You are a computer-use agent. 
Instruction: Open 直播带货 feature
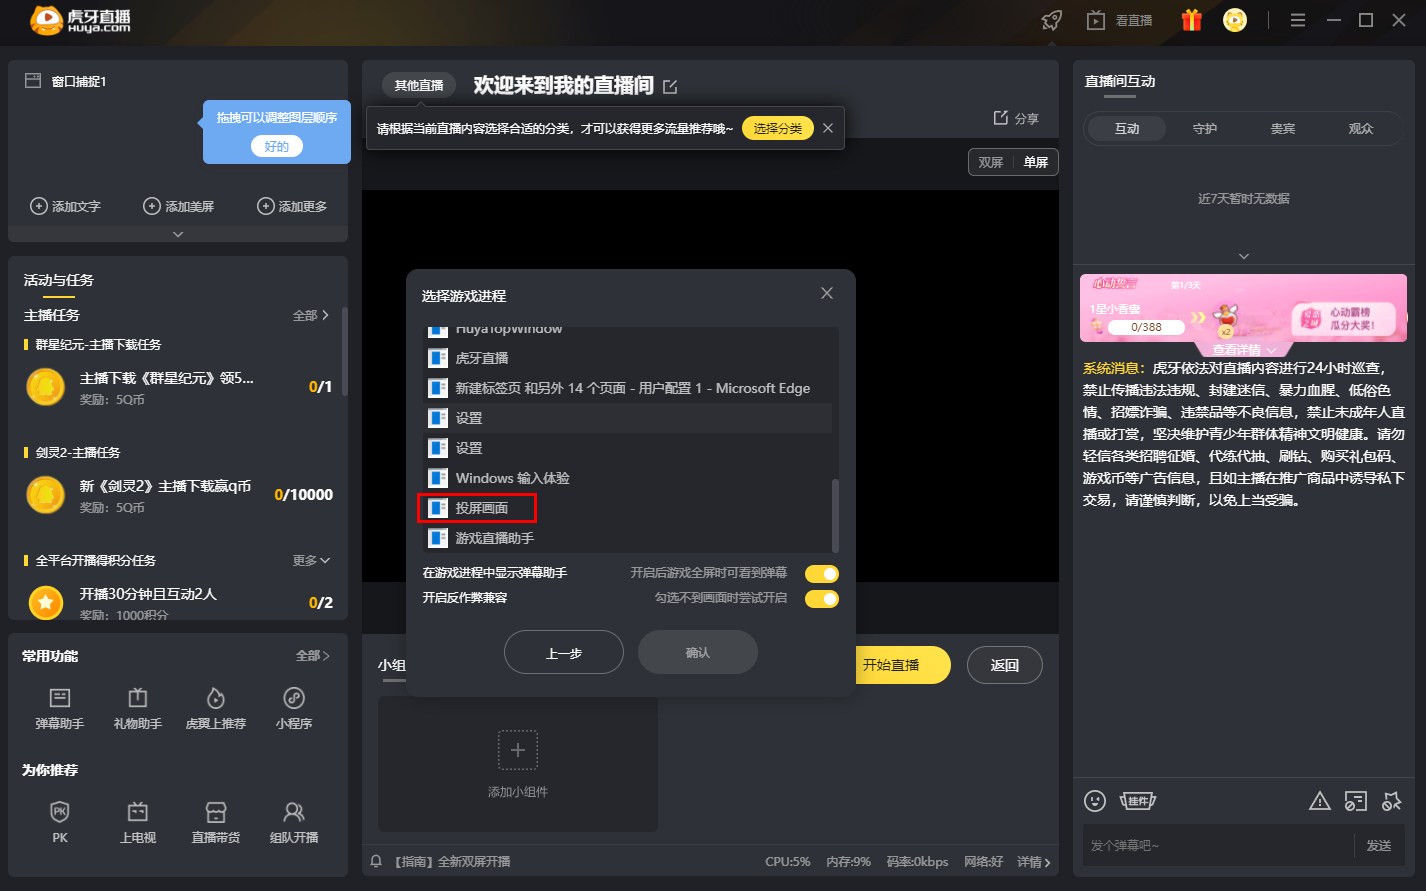coord(216,823)
